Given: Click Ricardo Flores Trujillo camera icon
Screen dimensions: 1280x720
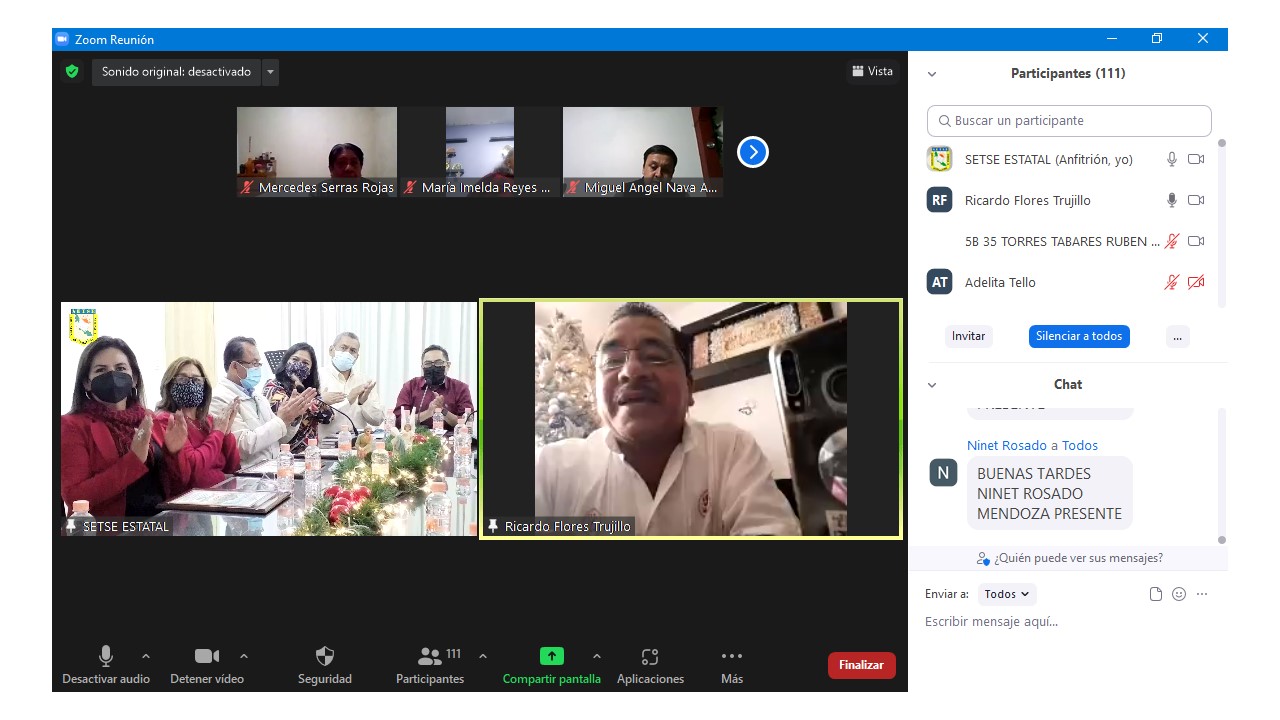Looking at the screenshot, I should tap(1196, 200).
